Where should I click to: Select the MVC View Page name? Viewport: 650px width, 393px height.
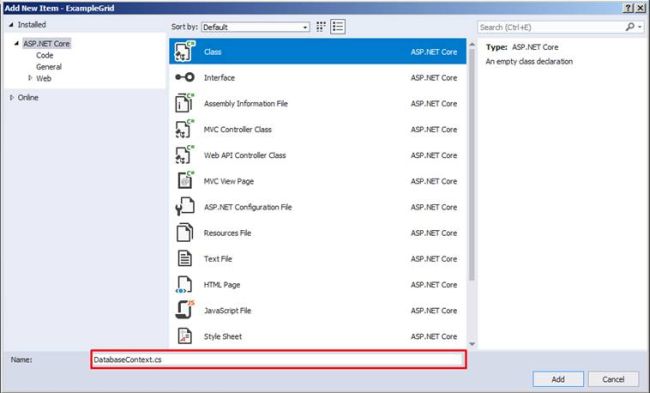[229, 181]
